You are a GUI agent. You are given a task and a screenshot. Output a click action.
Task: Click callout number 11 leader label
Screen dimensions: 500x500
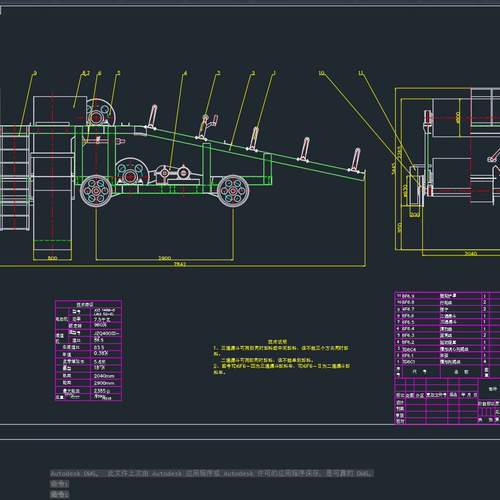click(361, 73)
